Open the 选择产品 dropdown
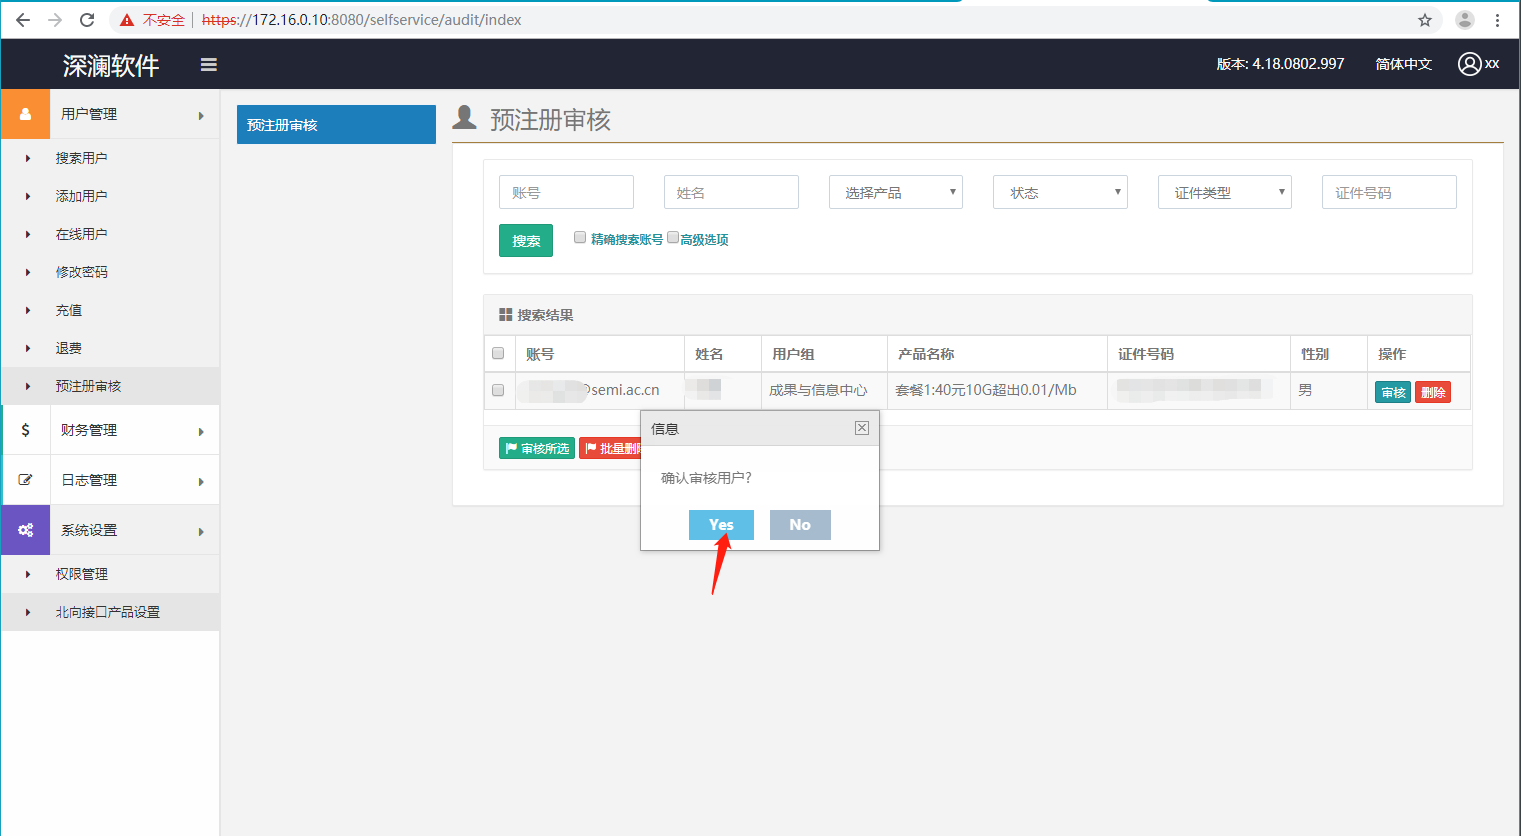1521x836 pixels. point(895,192)
